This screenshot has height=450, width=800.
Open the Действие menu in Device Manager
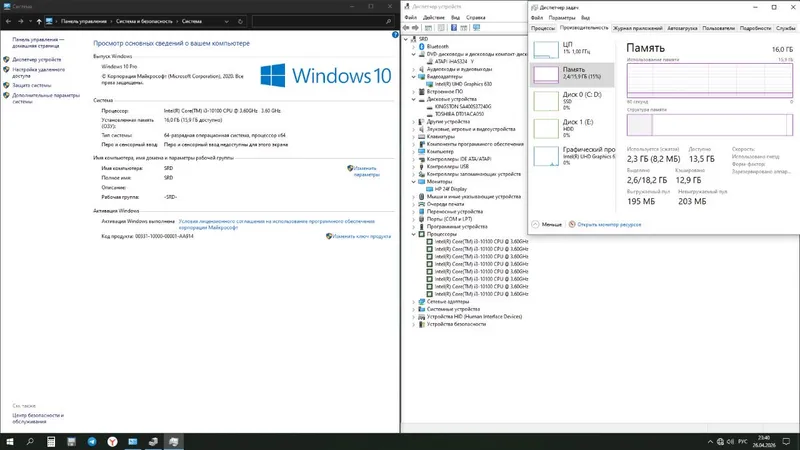click(434, 17)
